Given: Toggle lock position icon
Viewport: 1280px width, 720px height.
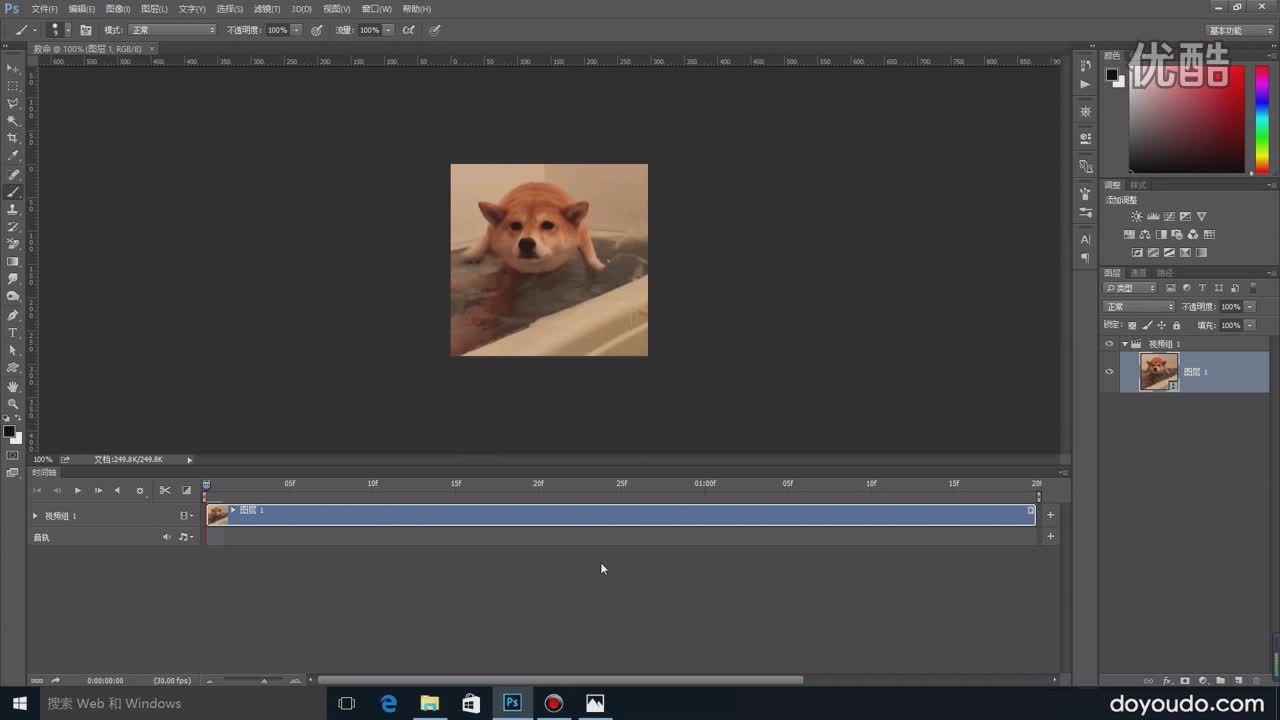Looking at the screenshot, I should tap(1161, 325).
